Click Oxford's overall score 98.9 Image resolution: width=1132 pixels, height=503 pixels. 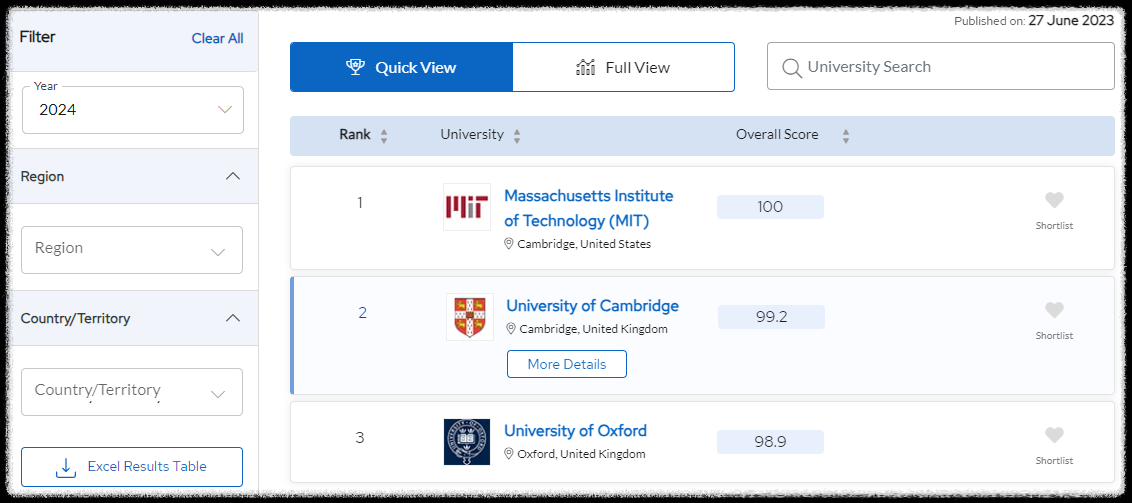(x=770, y=442)
